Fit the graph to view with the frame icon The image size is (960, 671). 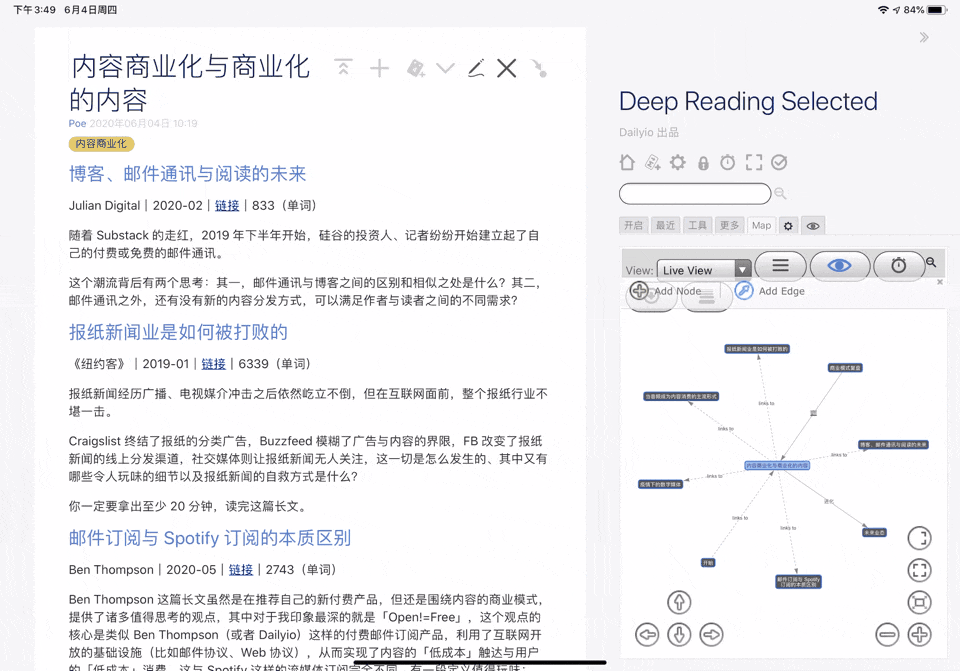(920, 602)
